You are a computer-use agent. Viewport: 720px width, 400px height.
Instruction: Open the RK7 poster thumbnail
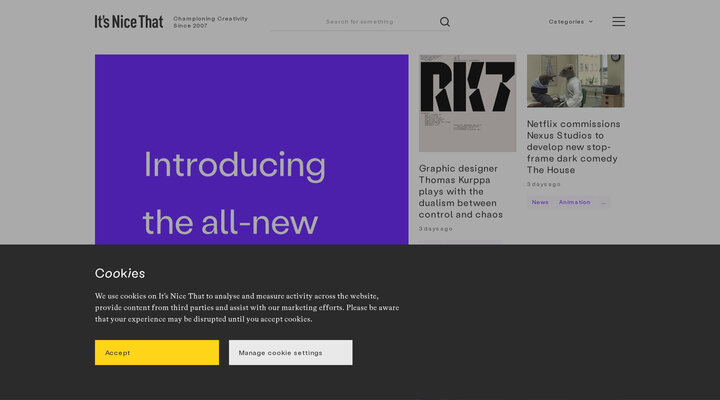467,103
